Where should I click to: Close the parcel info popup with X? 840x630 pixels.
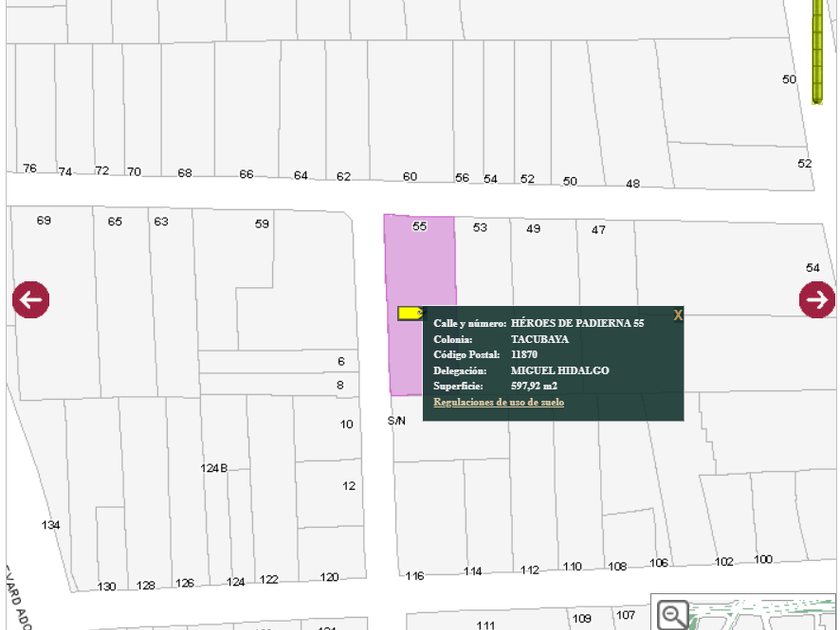point(678,315)
